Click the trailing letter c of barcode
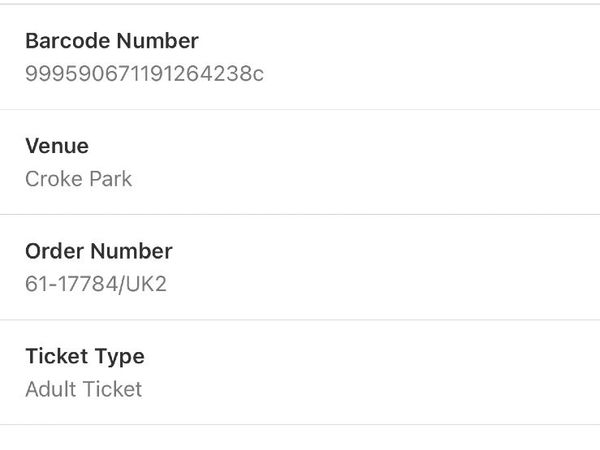This screenshot has height=450, width=600. click(x=258, y=75)
